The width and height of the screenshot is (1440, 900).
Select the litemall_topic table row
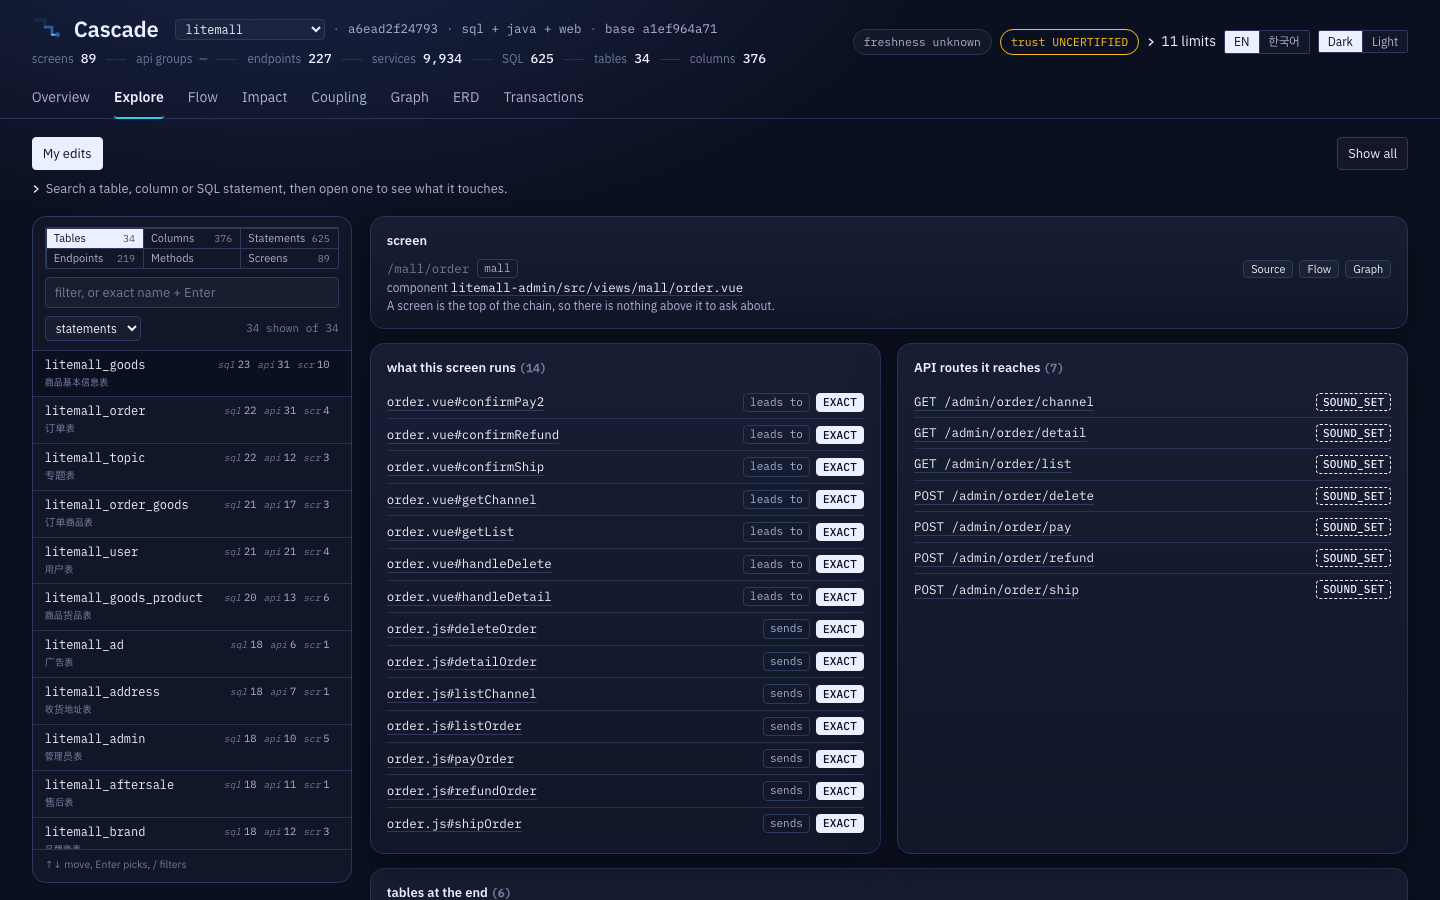pyautogui.click(x=192, y=467)
